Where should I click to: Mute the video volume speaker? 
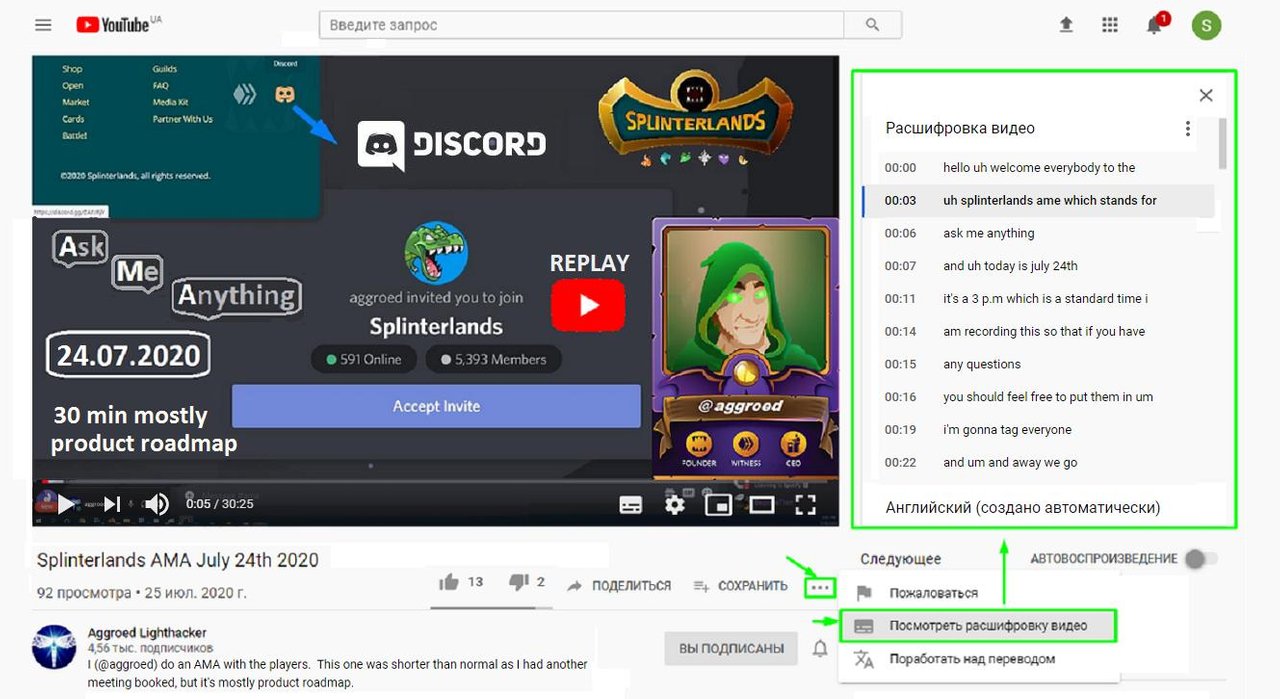point(157,504)
